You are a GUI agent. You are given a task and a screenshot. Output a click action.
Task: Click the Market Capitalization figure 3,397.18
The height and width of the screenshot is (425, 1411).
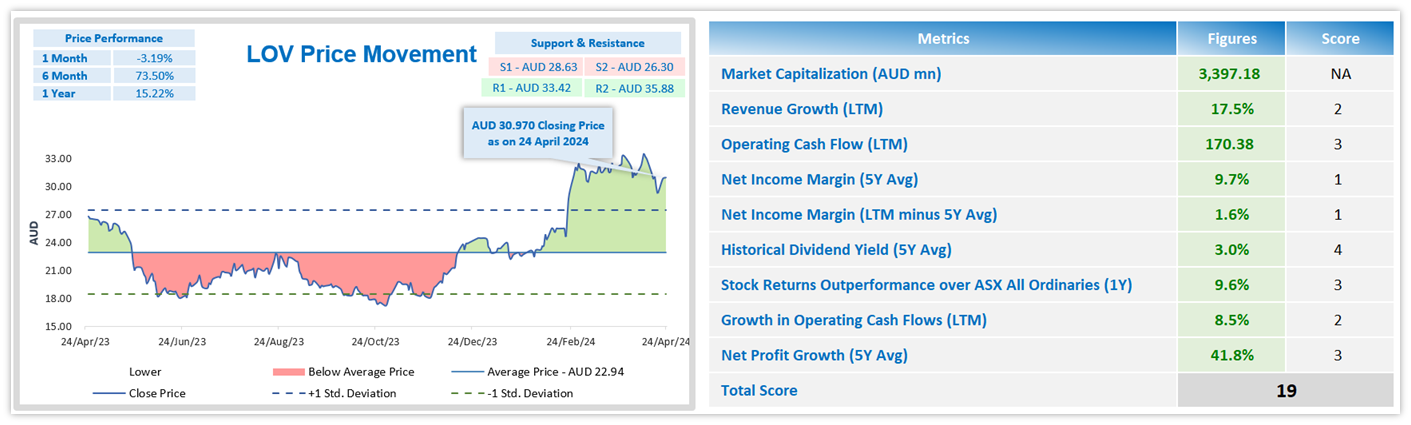tap(1231, 74)
